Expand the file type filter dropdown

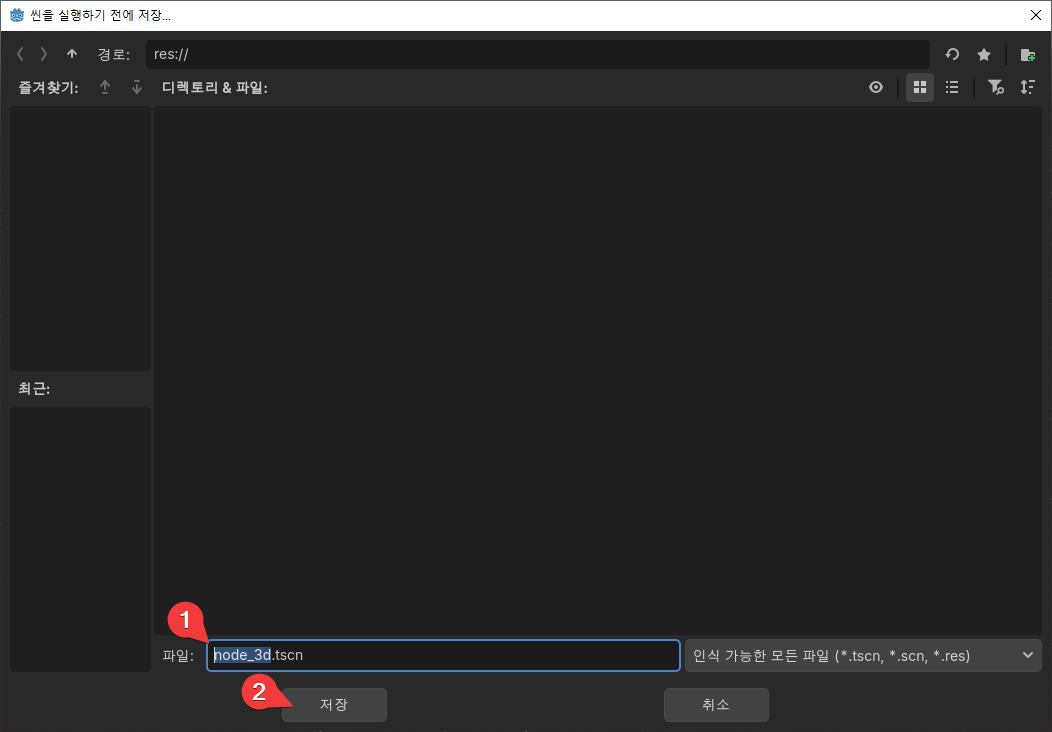[x=1027, y=655]
